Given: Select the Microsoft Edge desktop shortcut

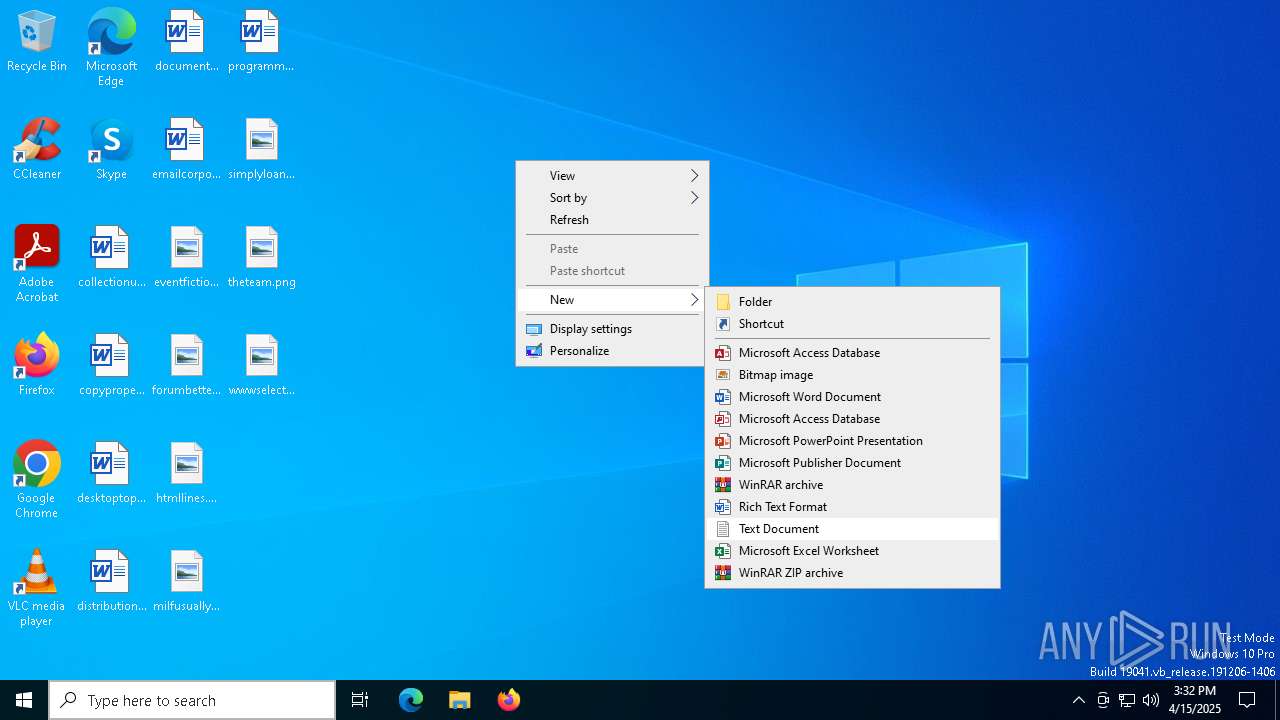Looking at the screenshot, I should [x=111, y=48].
